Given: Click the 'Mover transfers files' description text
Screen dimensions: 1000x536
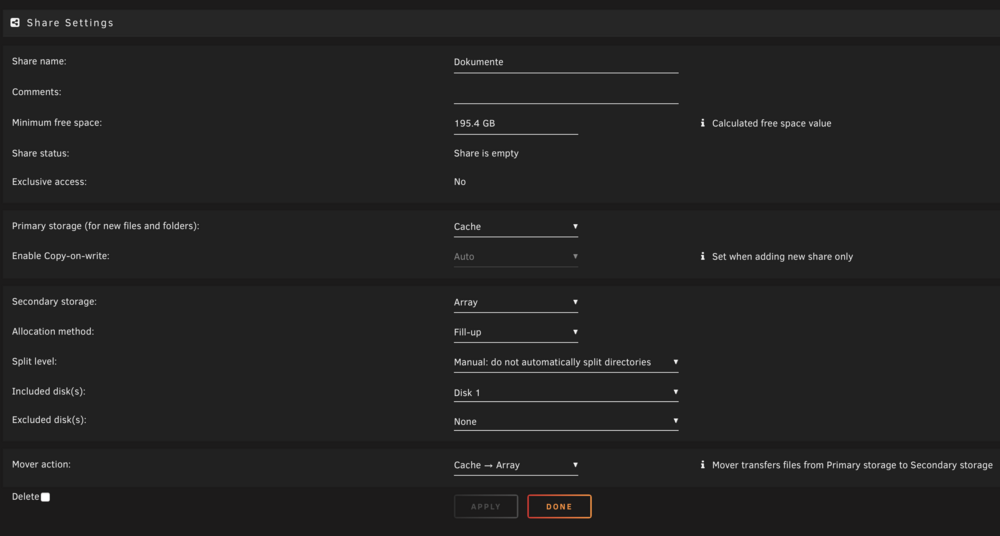Looking at the screenshot, I should pyautogui.click(x=852, y=465).
